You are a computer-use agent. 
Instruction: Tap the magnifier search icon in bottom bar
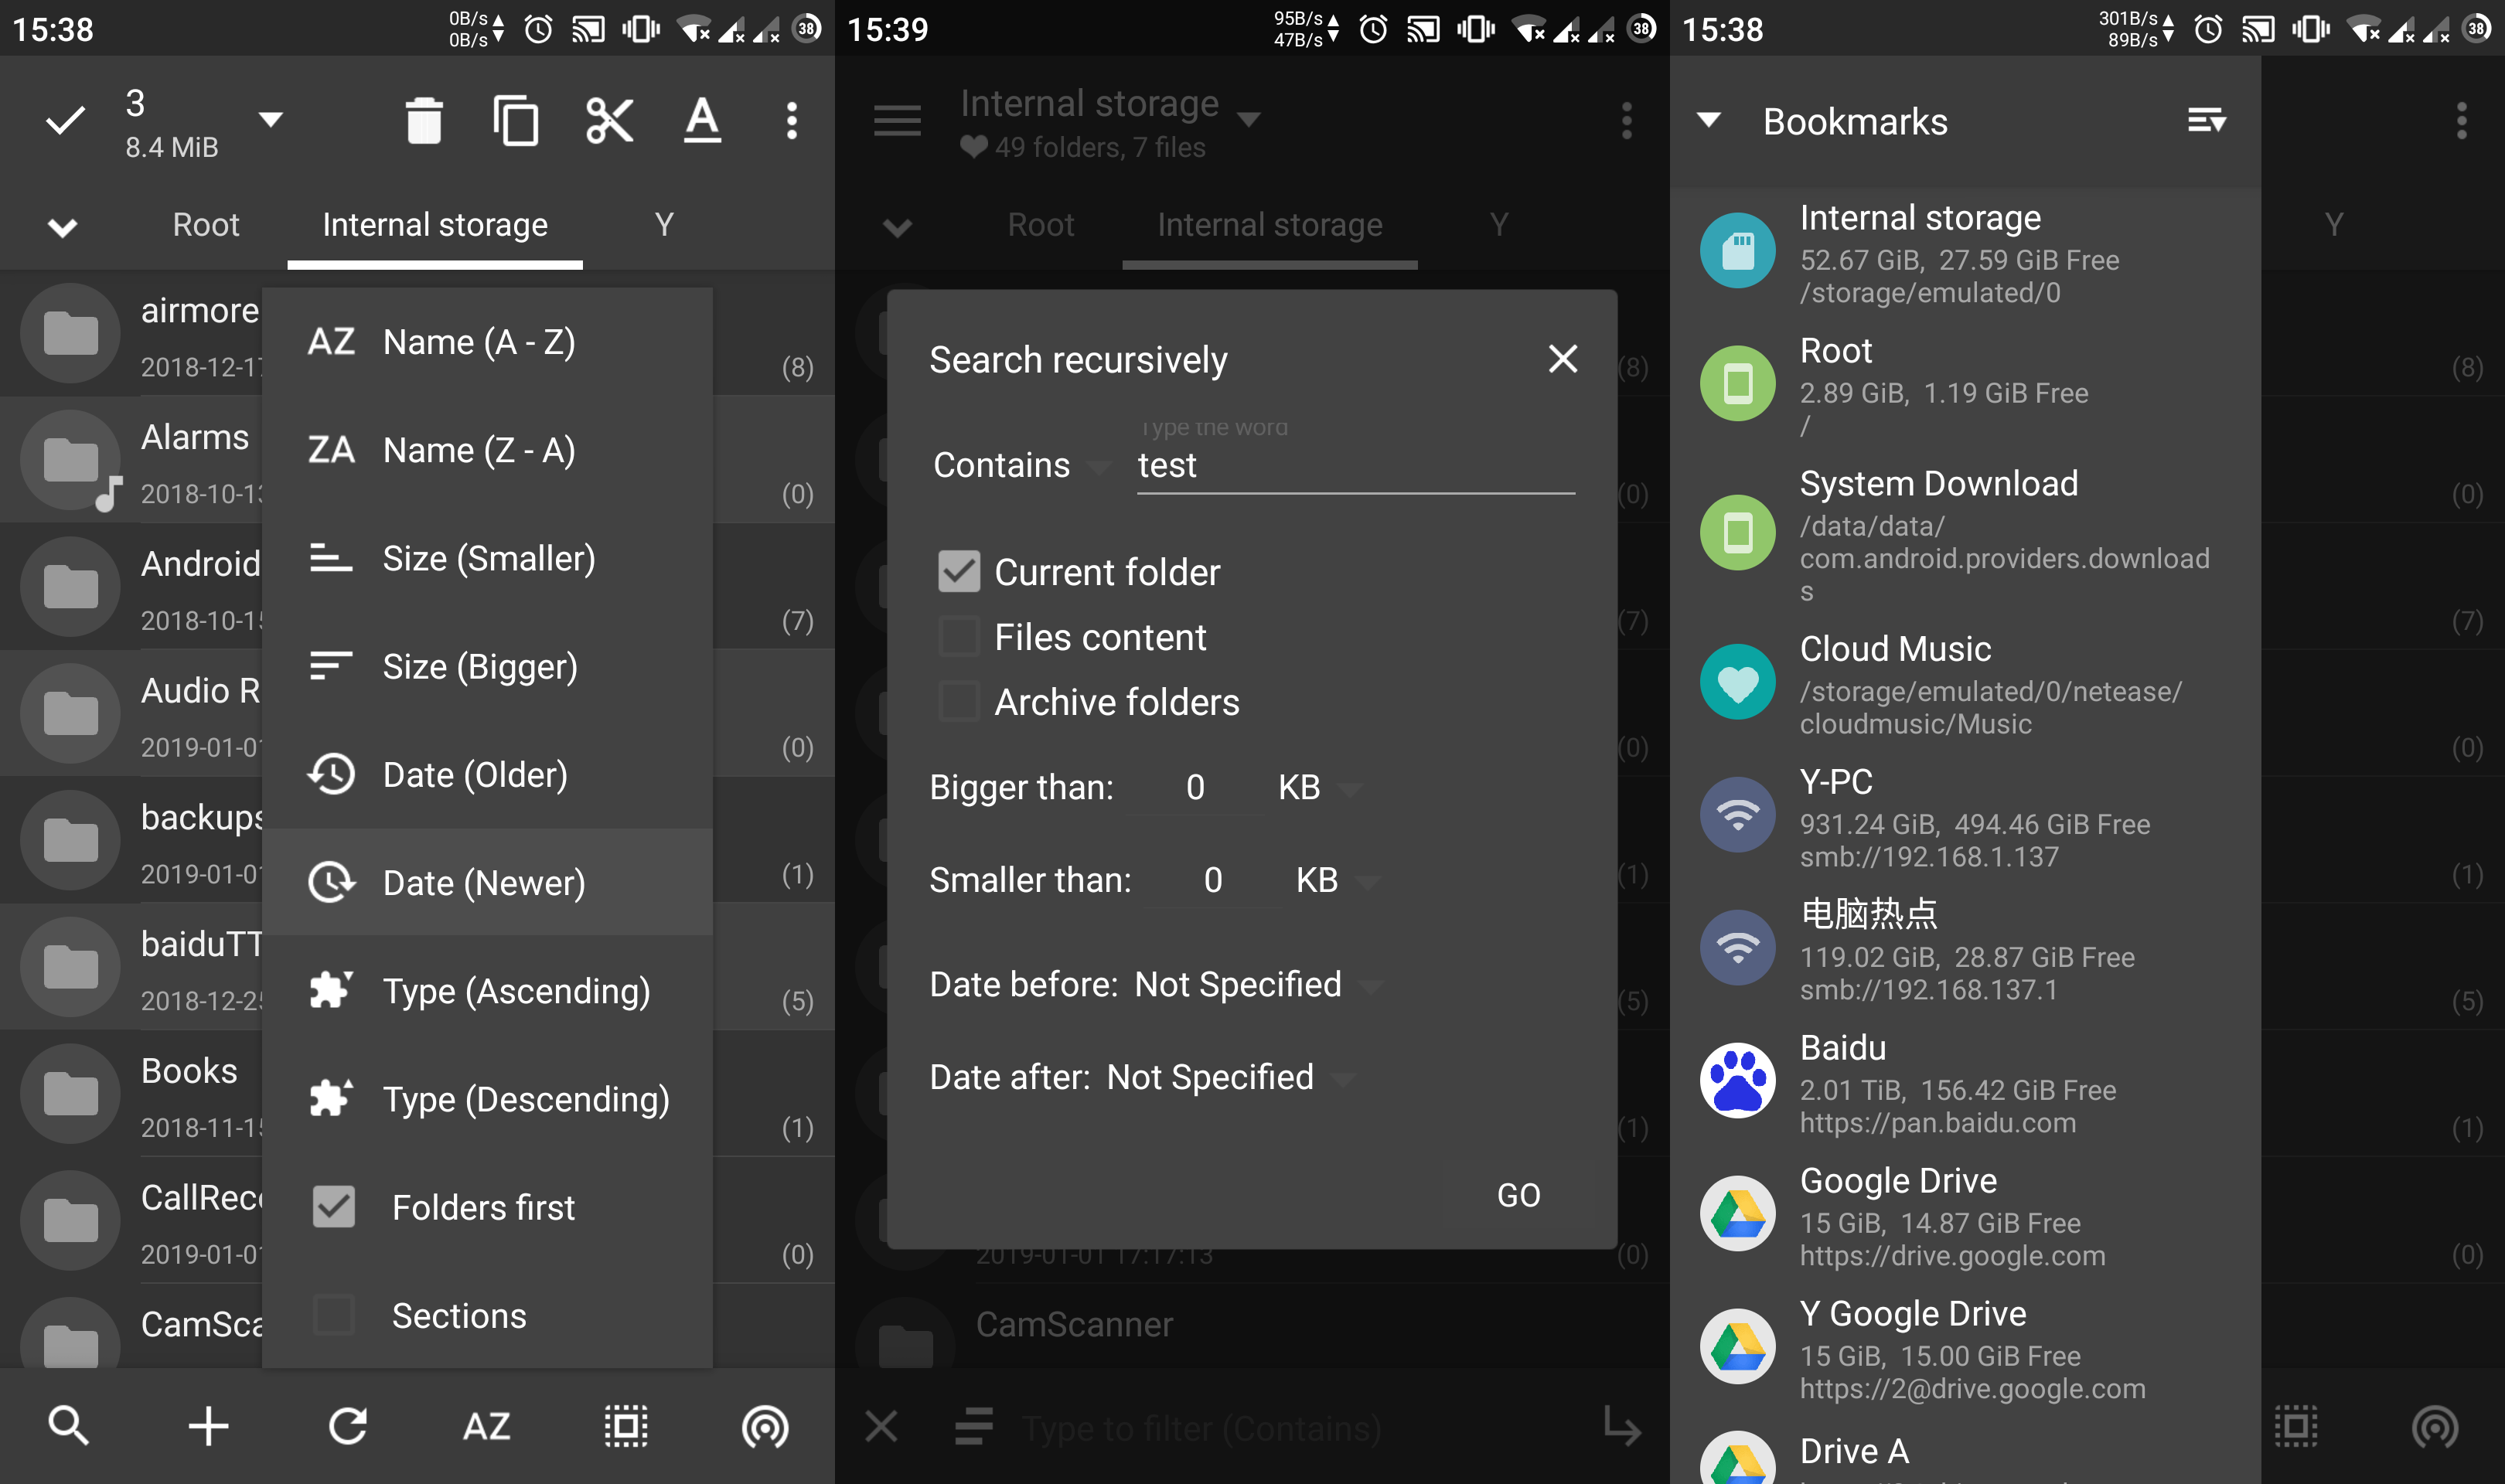[x=68, y=1425]
